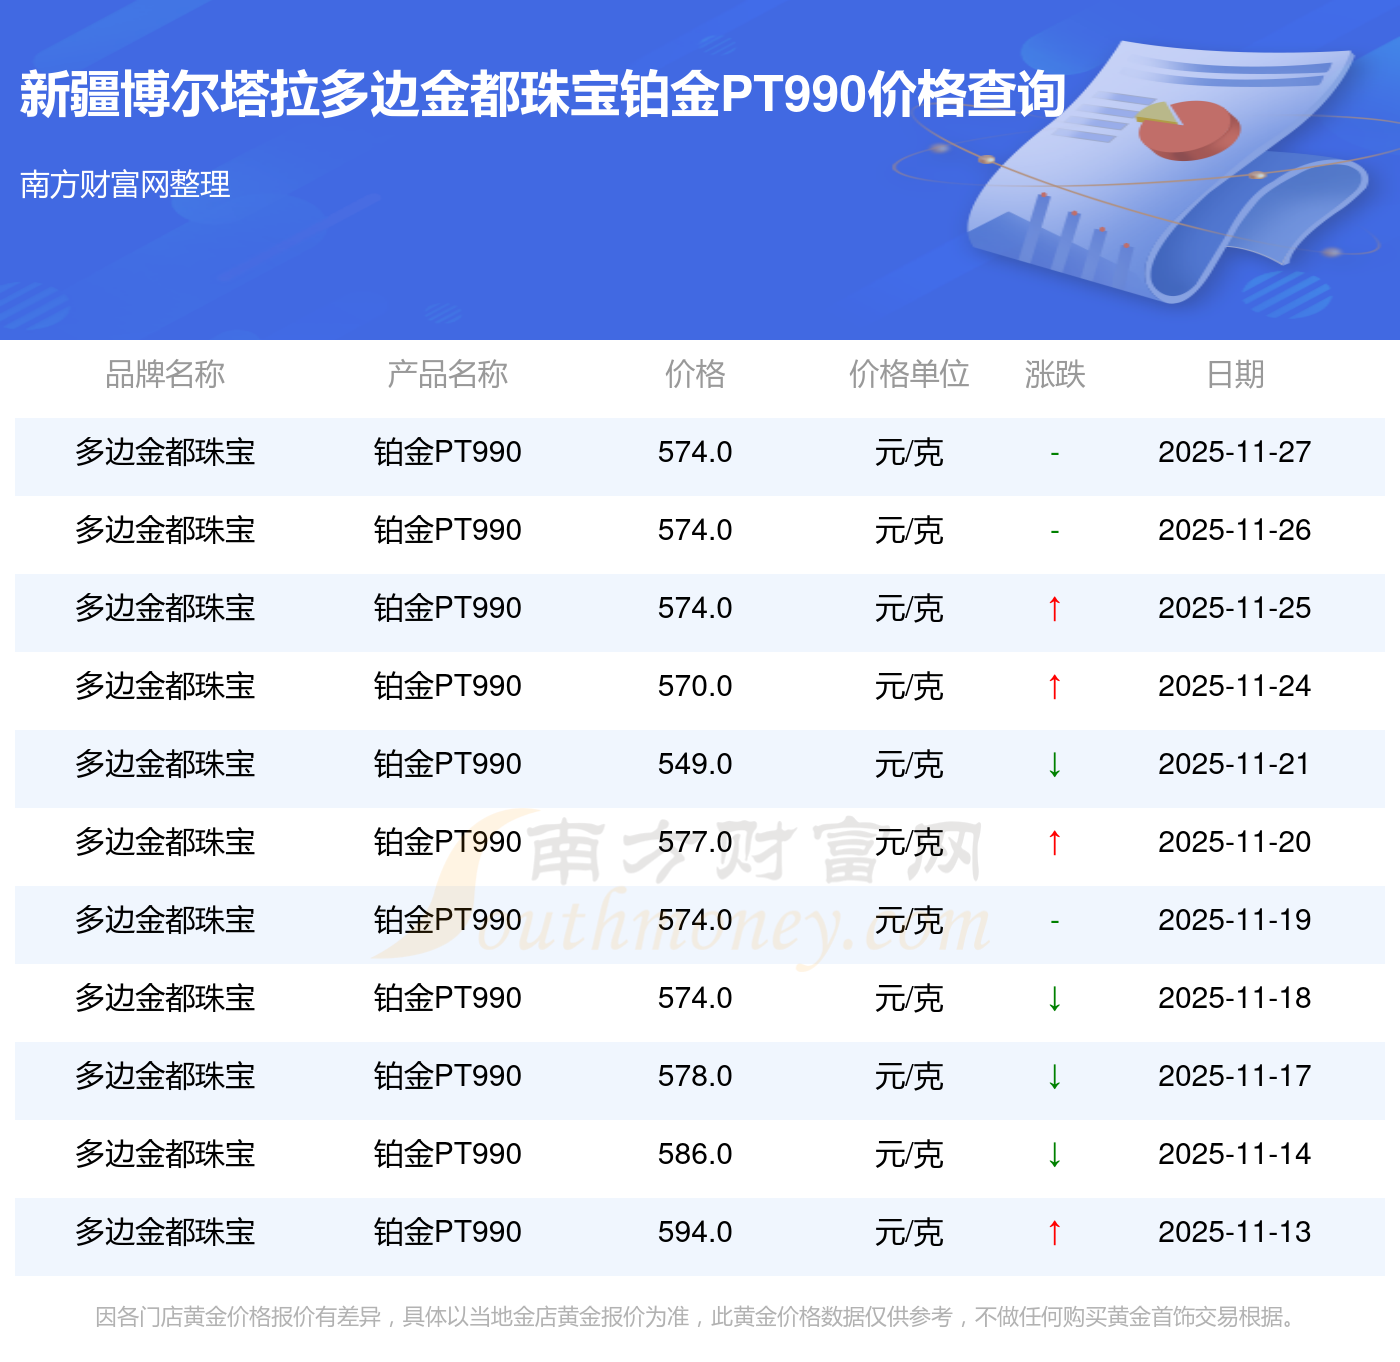Click 铂金PT990 in the 2025-11-26 row
Viewport: 1400px width, 1362px height.
click(447, 530)
